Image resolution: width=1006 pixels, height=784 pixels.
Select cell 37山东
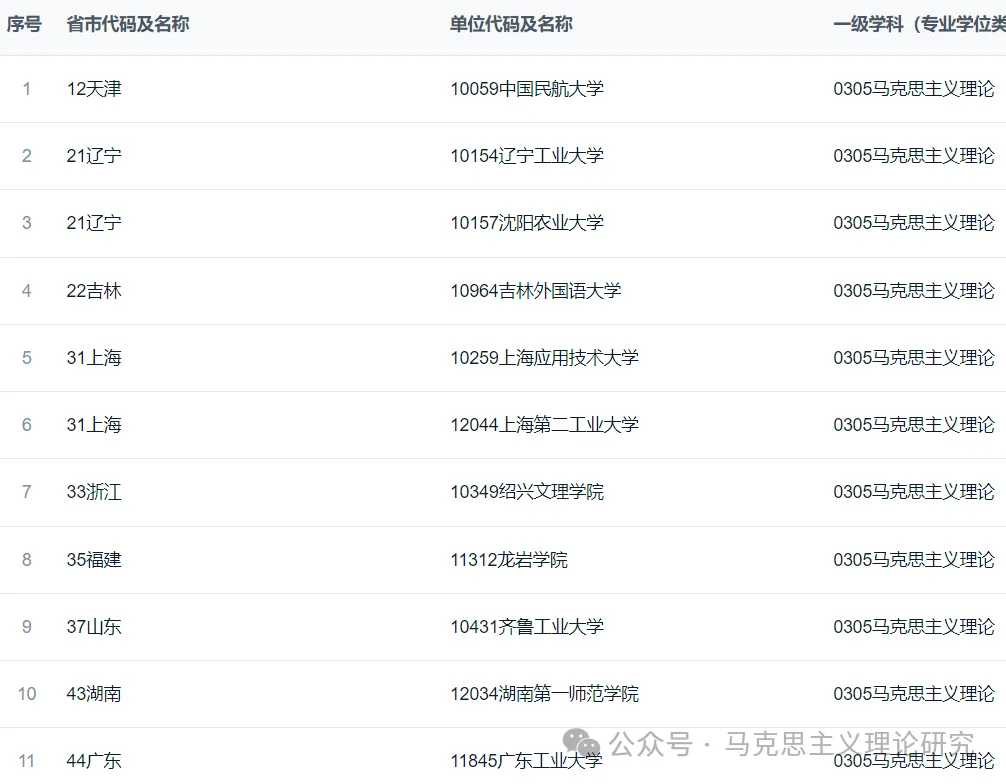(x=94, y=627)
